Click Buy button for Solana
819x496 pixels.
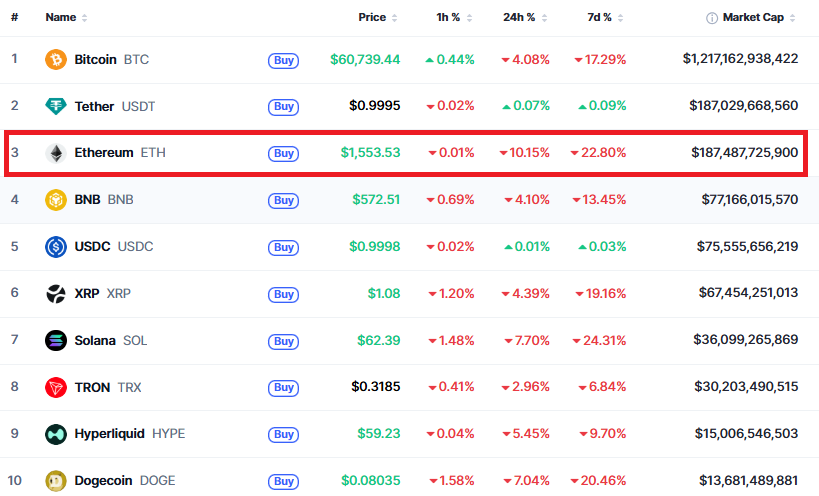pyautogui.click(x=284, y=341)
